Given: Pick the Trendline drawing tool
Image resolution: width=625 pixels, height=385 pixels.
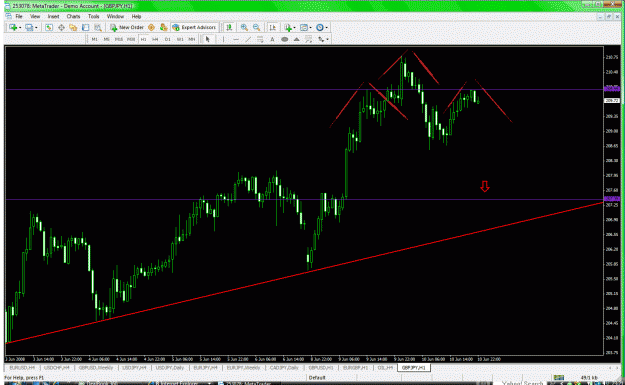Looking at the screenshot, I should click(248, 39).
